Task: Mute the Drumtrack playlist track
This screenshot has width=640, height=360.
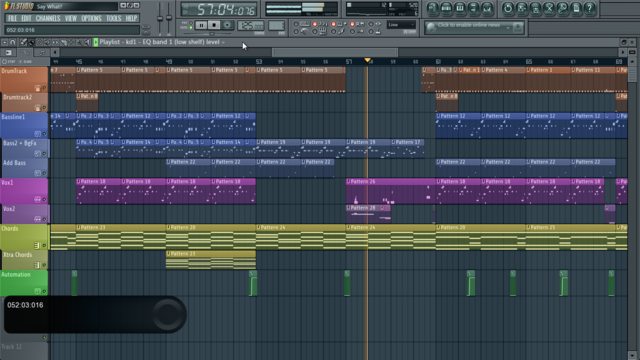Action: (44, 88)
